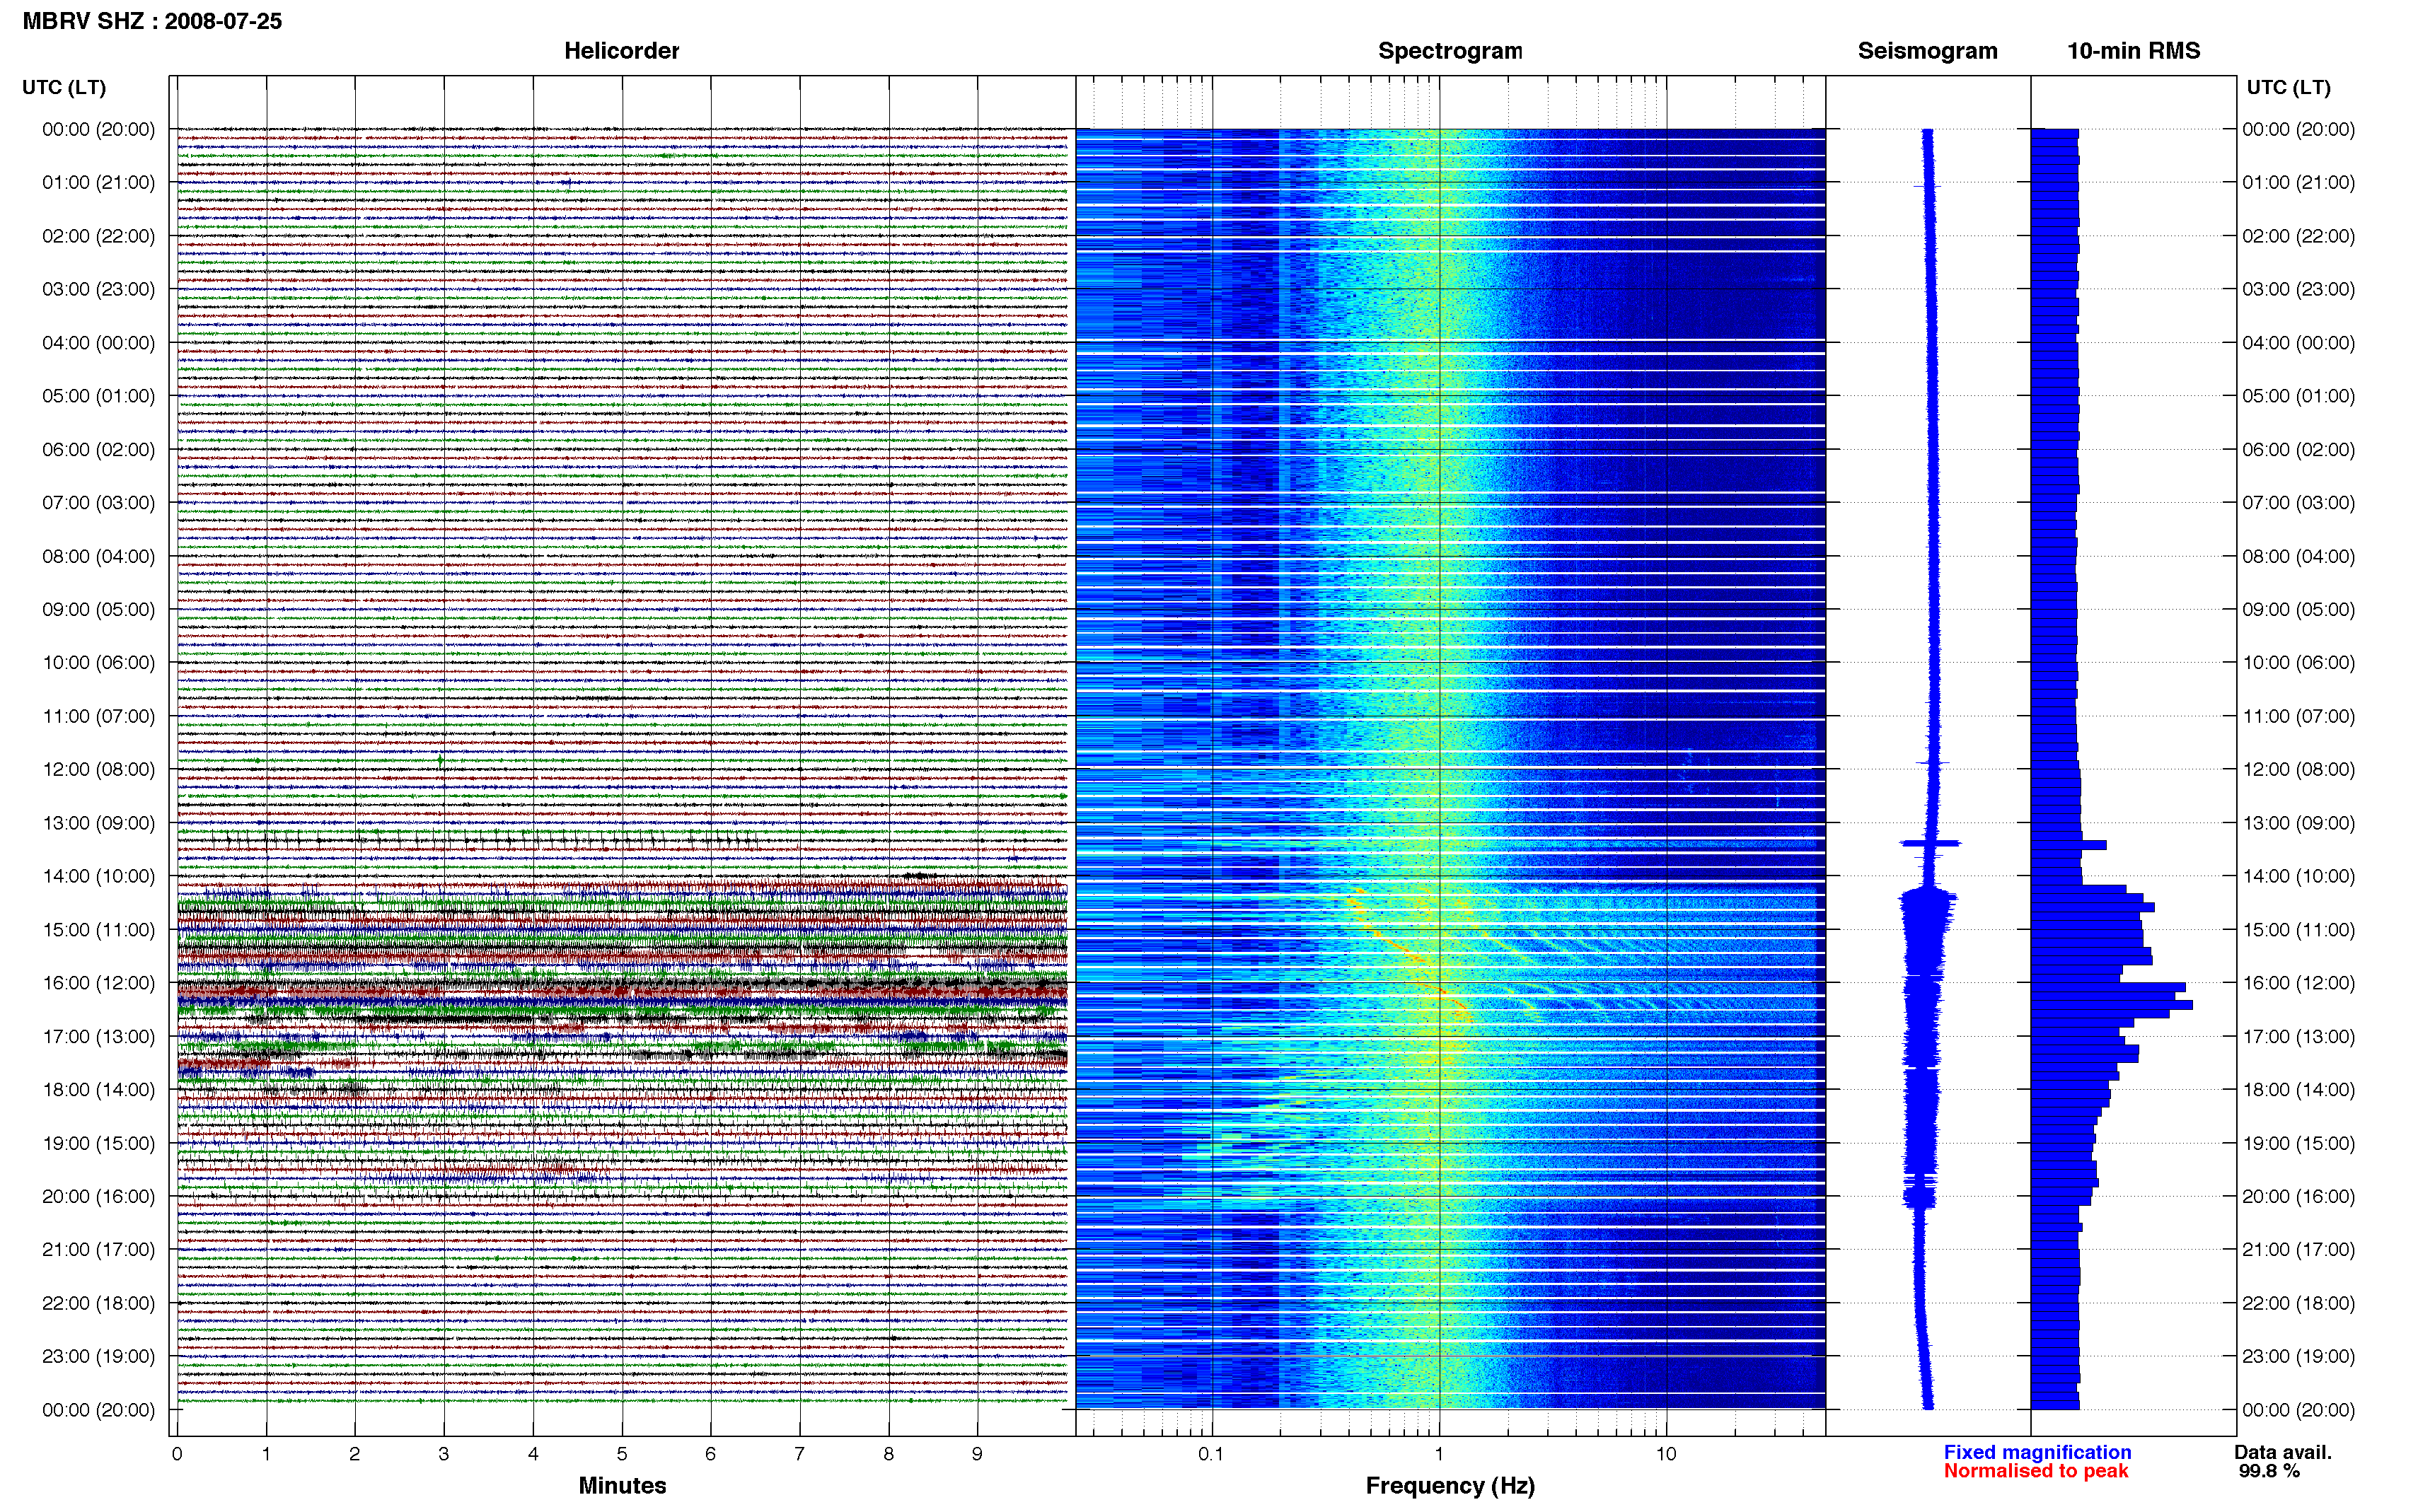
Task: Click left time label '14:00 (10:00)'
Action: 98,876
